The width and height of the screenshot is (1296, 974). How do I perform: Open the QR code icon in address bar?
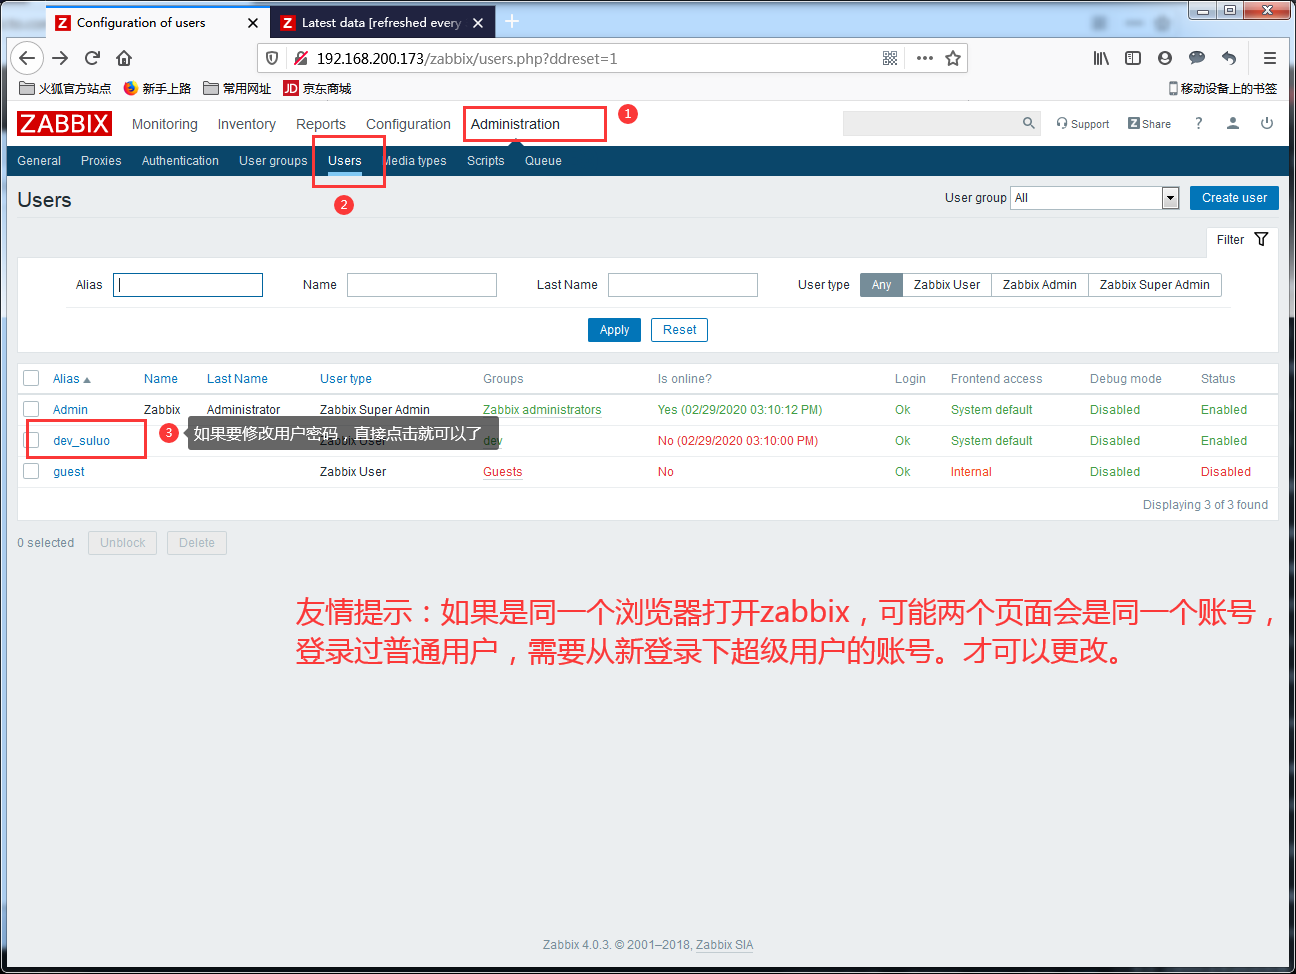(x=890, y=58)
